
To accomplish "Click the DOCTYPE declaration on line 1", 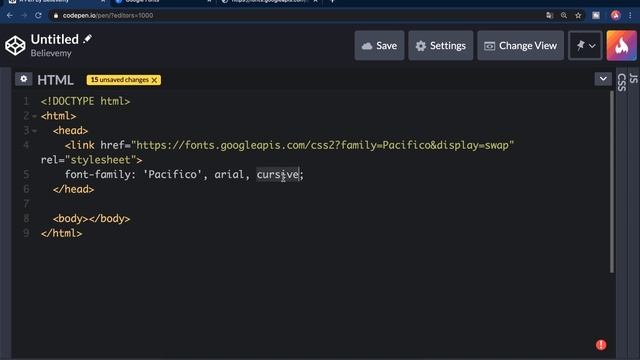I will 85,101.
